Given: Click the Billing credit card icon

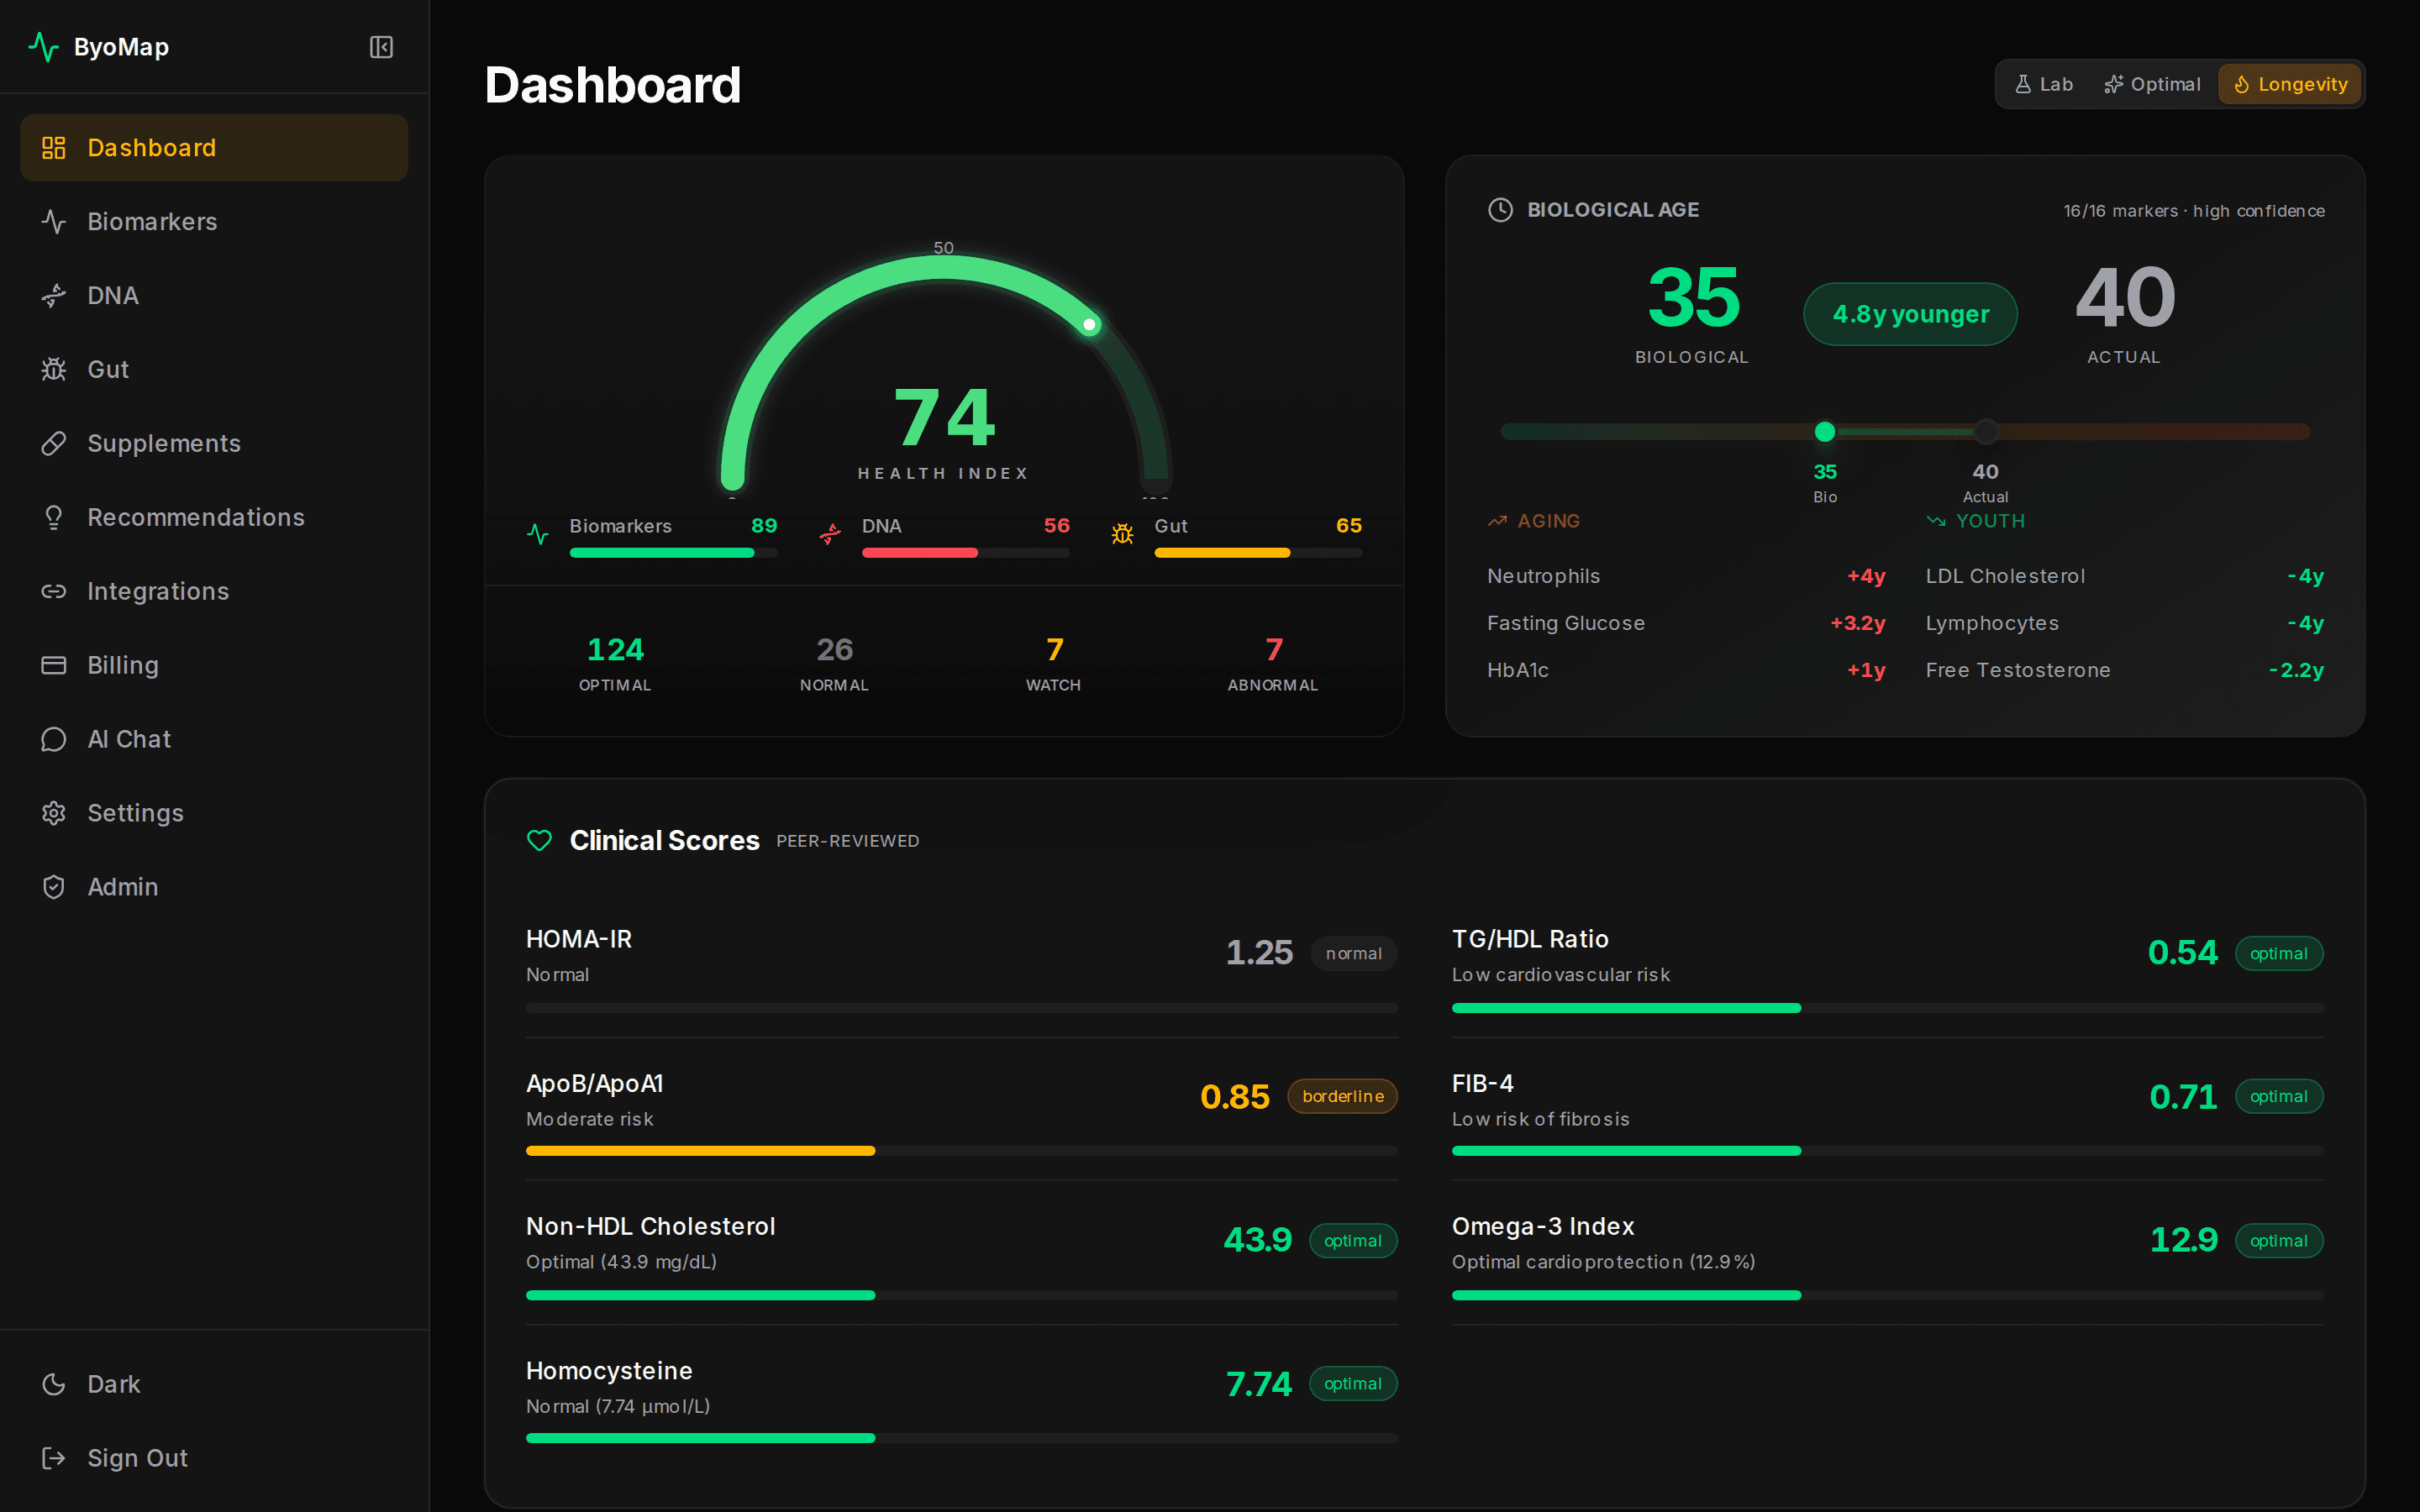Looking at the screenshot, I should (54, 664).
